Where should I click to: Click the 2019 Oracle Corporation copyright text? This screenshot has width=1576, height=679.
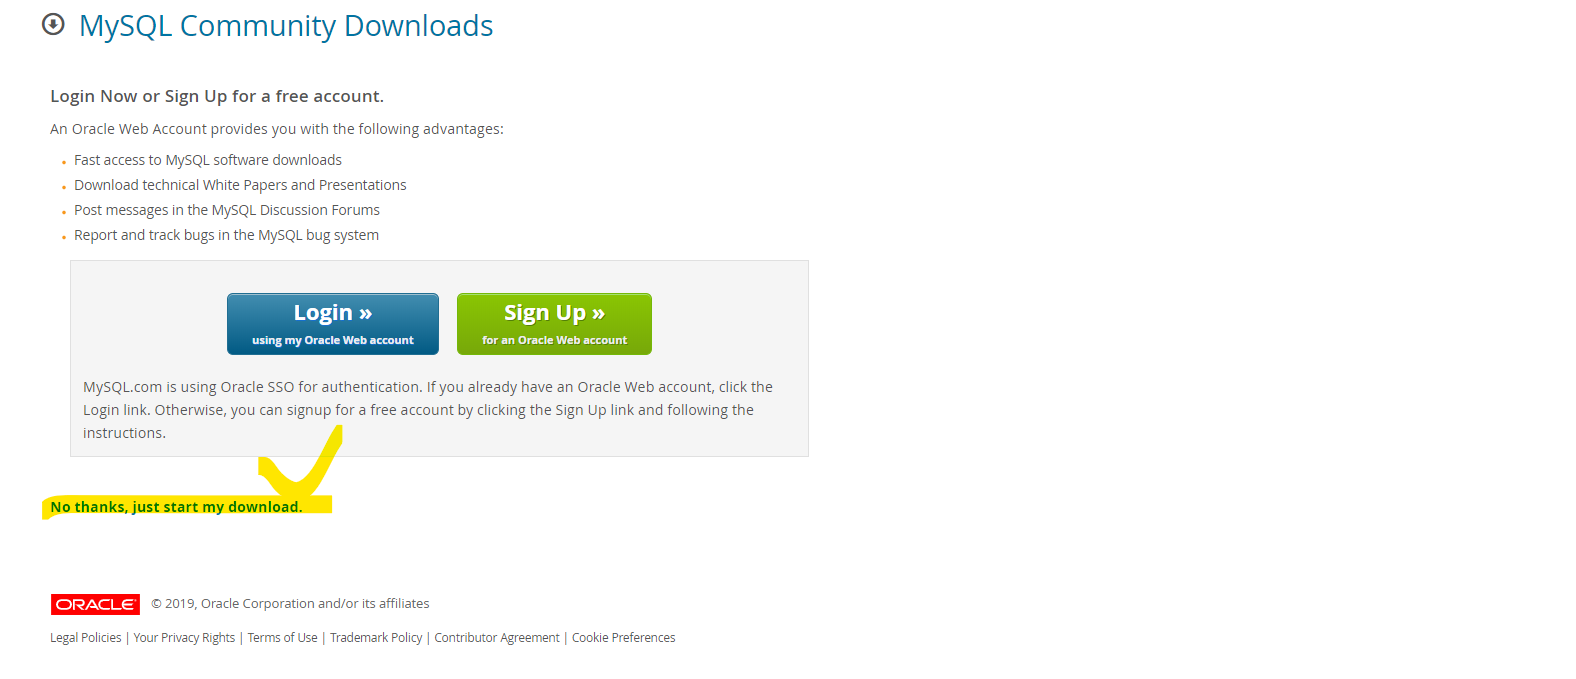(290, 604)
